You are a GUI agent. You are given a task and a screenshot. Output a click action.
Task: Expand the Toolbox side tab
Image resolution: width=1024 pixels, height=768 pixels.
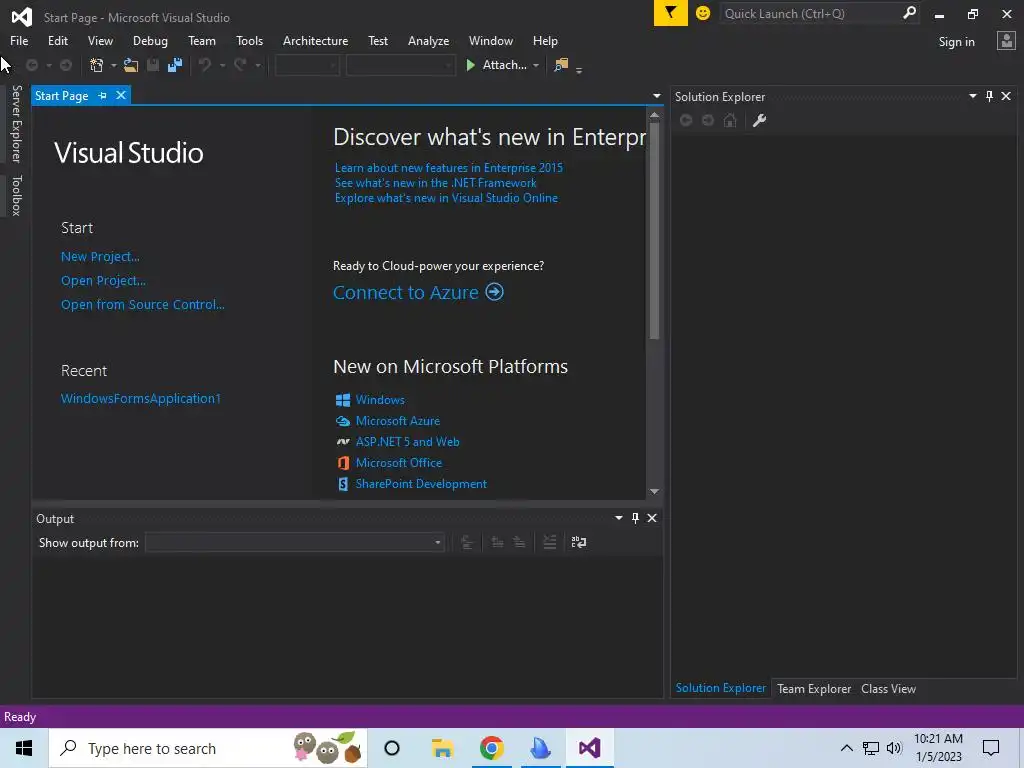16,195
